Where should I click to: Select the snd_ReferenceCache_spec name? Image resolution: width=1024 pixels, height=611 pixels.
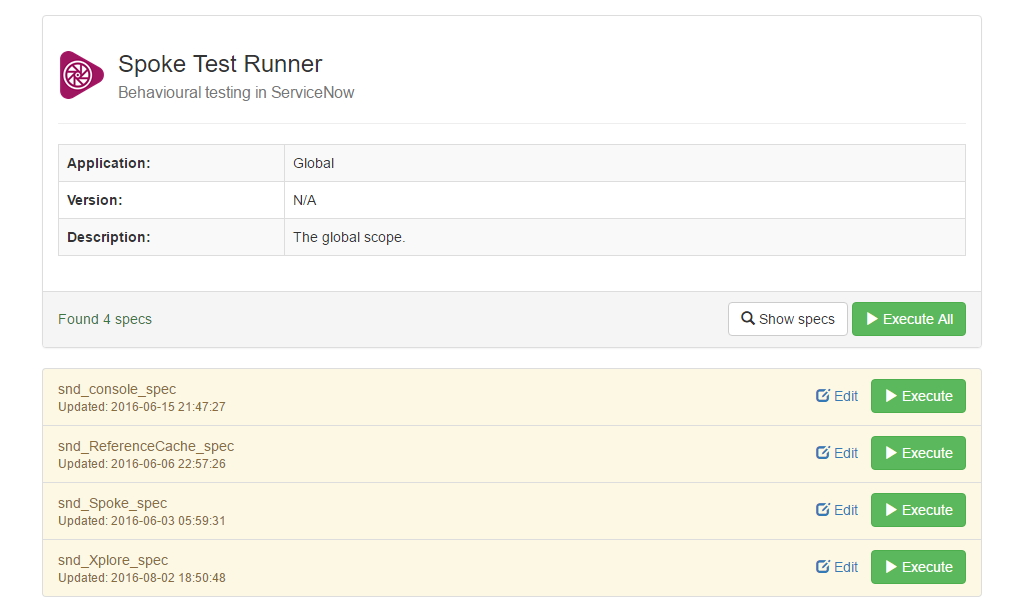tap(146, 446)
